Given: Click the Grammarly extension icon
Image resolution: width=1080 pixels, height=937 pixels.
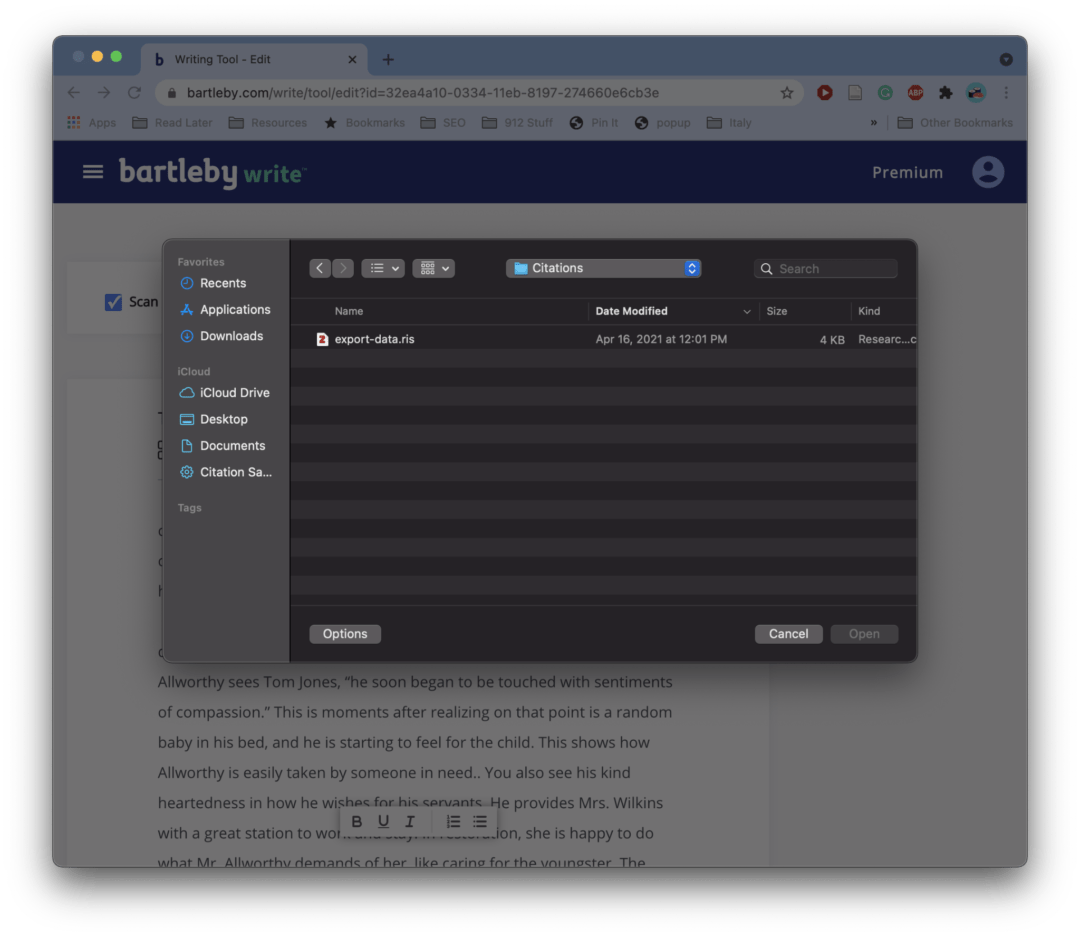Looking at the screenshot, I should coord(885,92).
